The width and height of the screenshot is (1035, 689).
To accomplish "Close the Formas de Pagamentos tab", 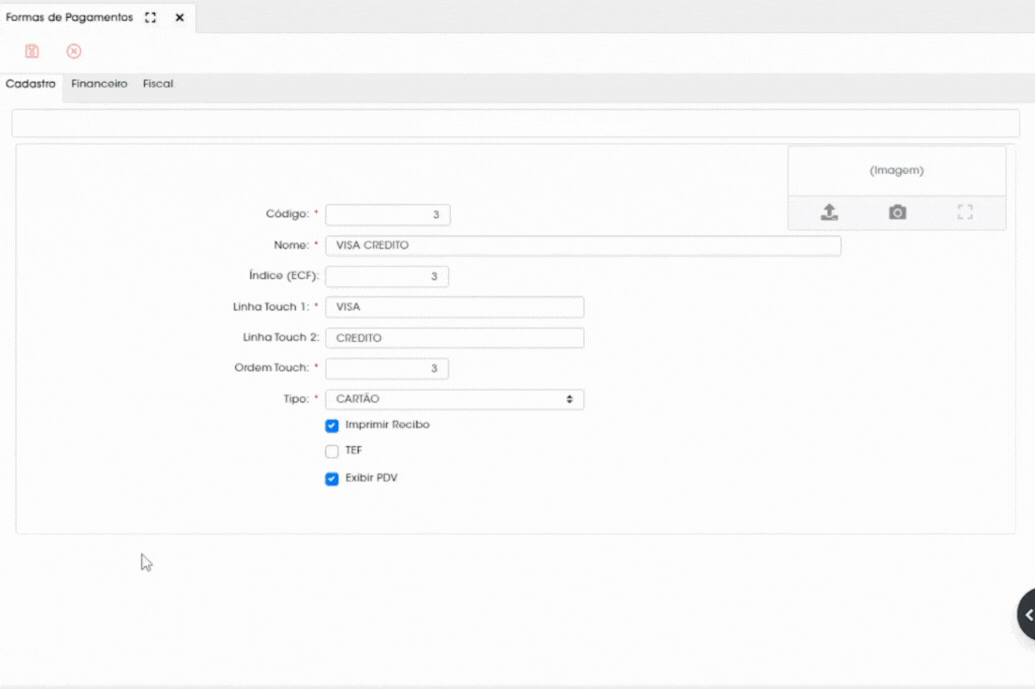I will 180,18.
